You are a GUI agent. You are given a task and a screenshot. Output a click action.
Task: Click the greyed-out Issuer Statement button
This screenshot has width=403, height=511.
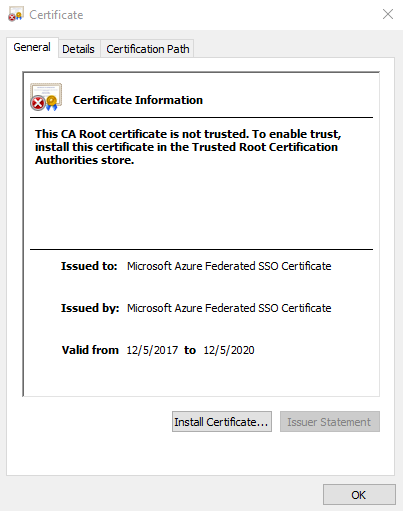click(x=329, y=422)
